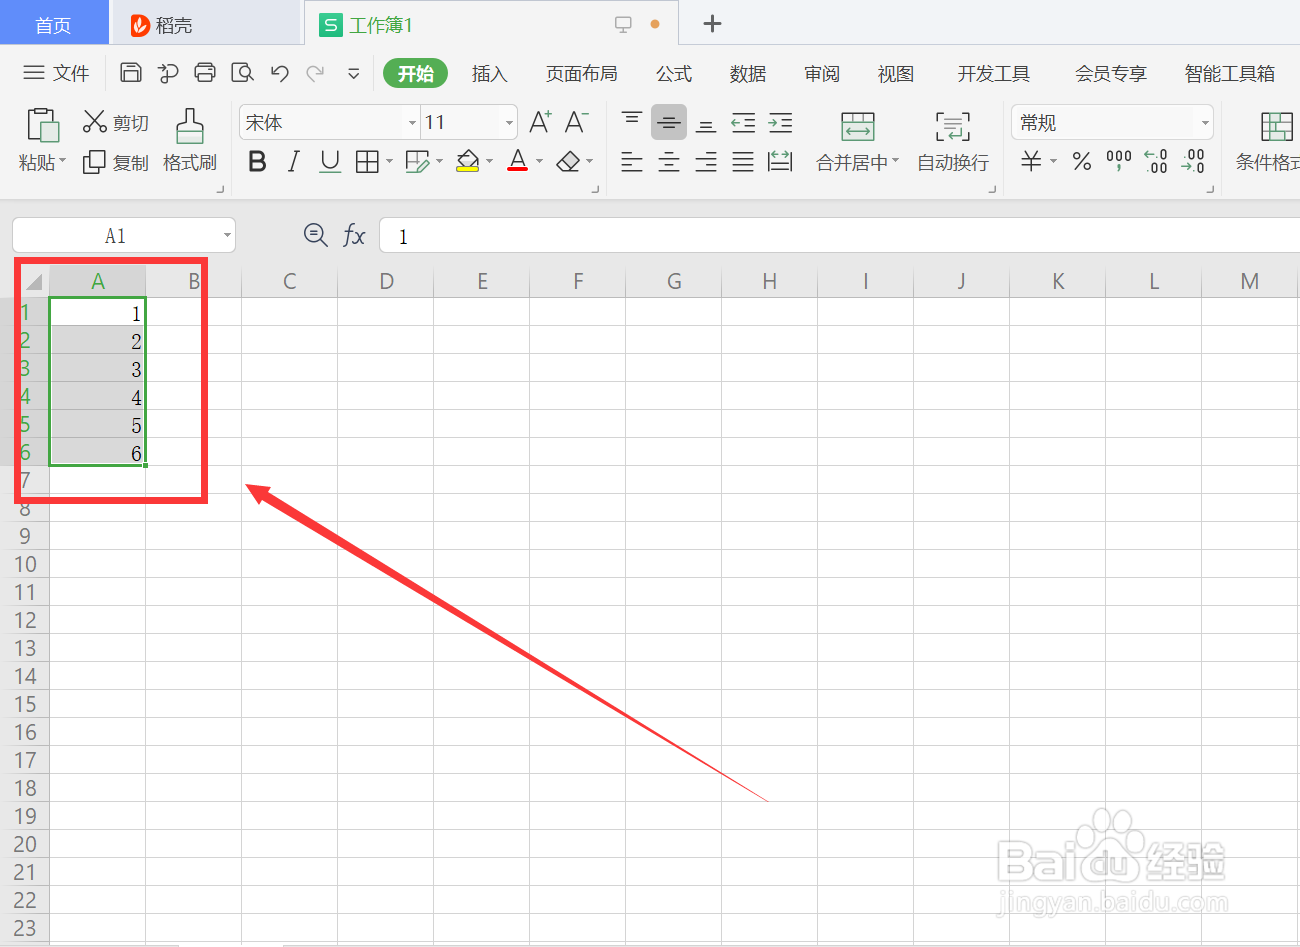This screenshot has height=947, width=1300.
Task: Increase indent icon
Action: (780, 122)
